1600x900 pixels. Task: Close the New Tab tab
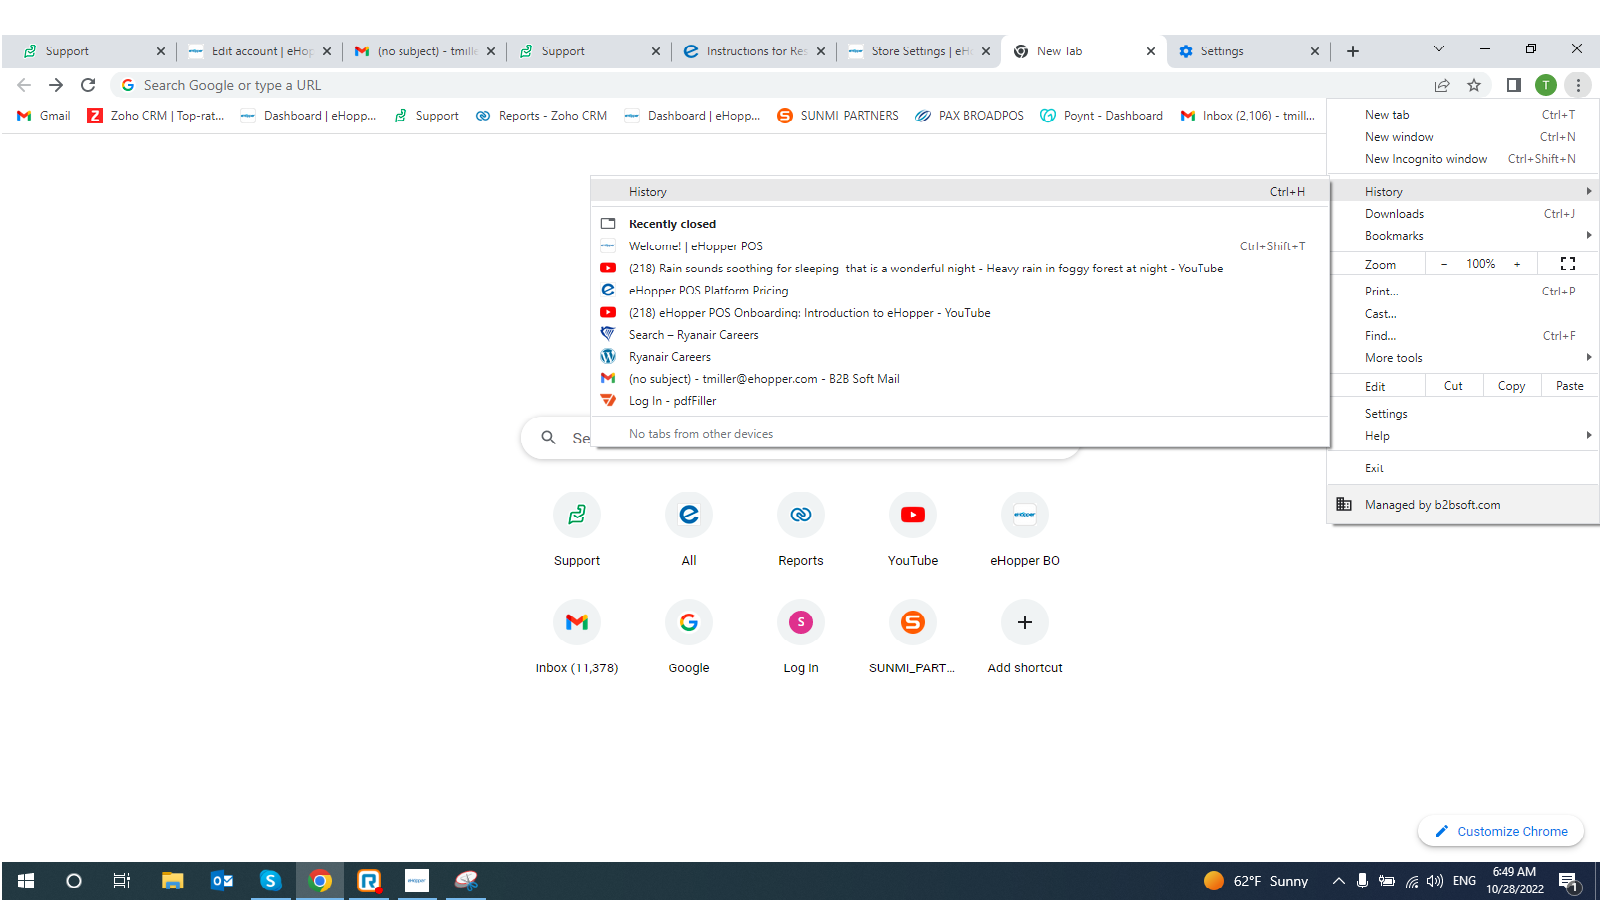[1151, 51]
